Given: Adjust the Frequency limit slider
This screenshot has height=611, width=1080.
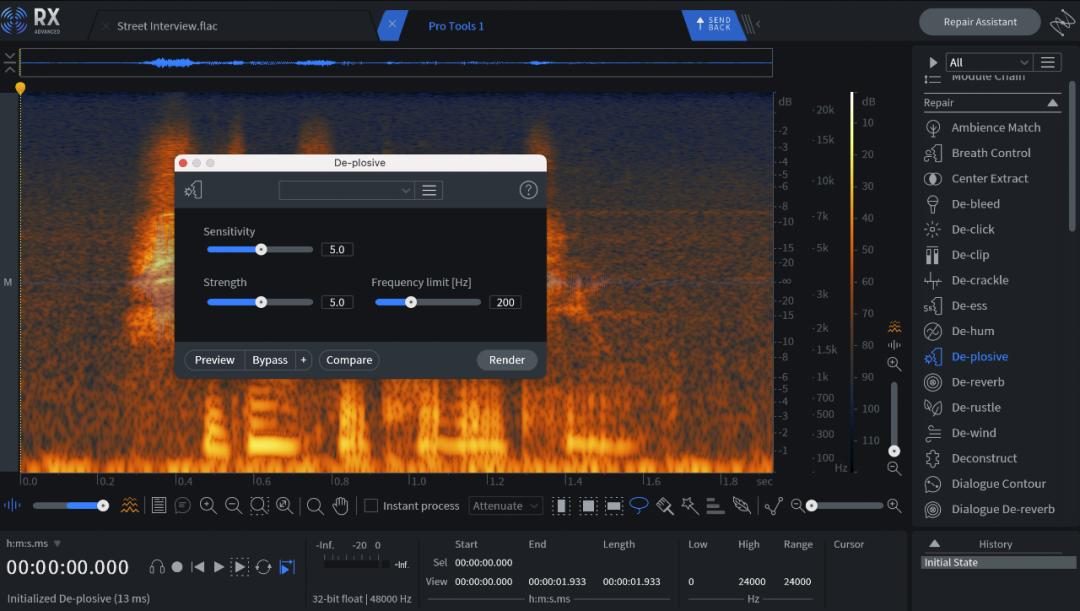Looking at the screenshot, I should pos(427,302).
